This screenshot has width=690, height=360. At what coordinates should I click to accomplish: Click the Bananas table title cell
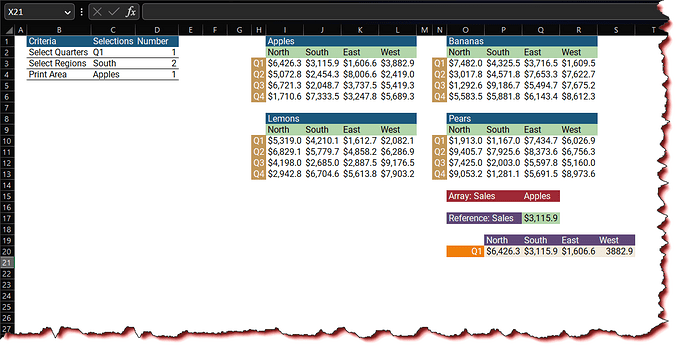click(522, 41)
